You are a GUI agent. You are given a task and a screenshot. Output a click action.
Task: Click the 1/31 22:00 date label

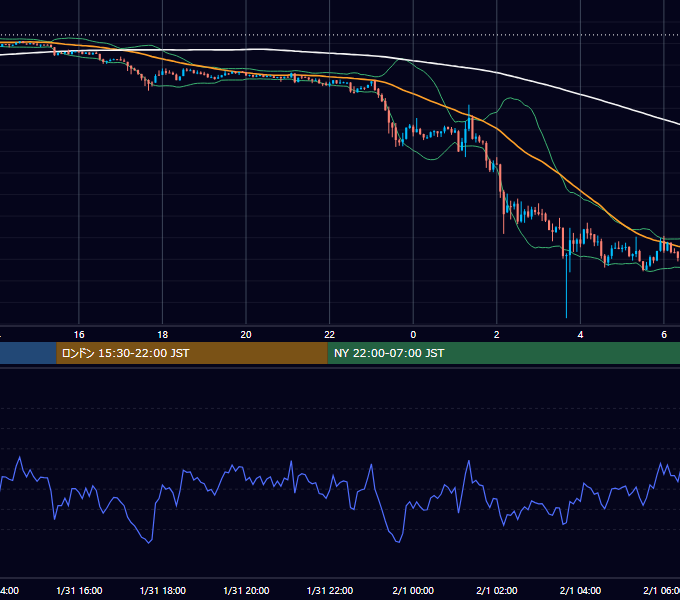(330, 591)
